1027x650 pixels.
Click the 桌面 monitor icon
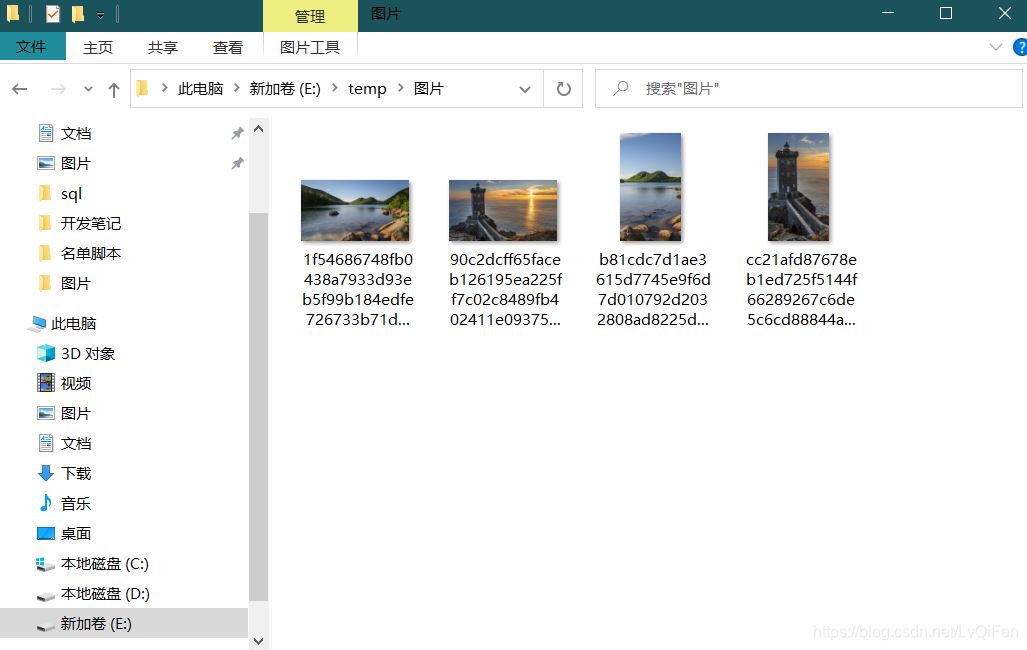pyautogui.click(x=46, y=533)
